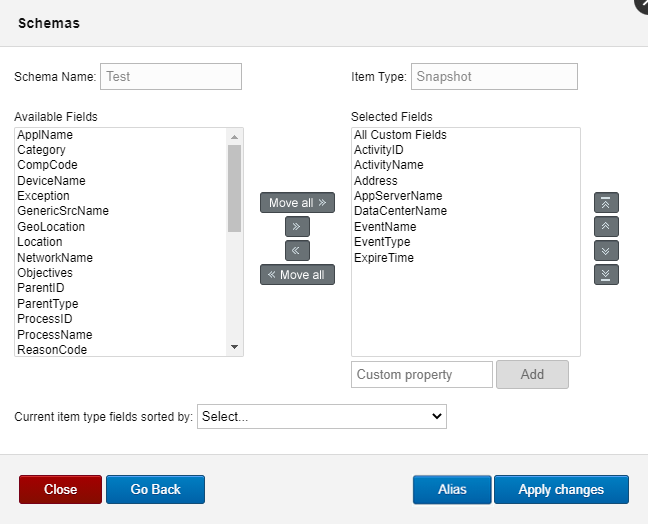Select ReasonCode in Available Fields
This screenshot has height=524, width=648.
52,350
